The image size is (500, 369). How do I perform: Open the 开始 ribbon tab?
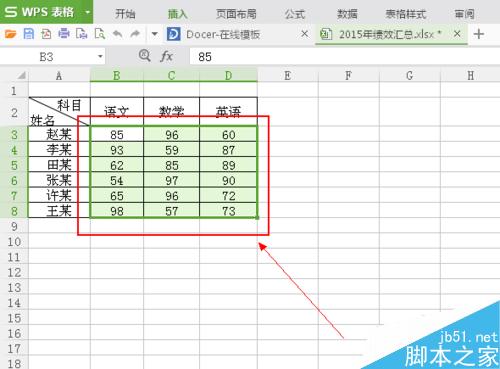click(125, 14)
